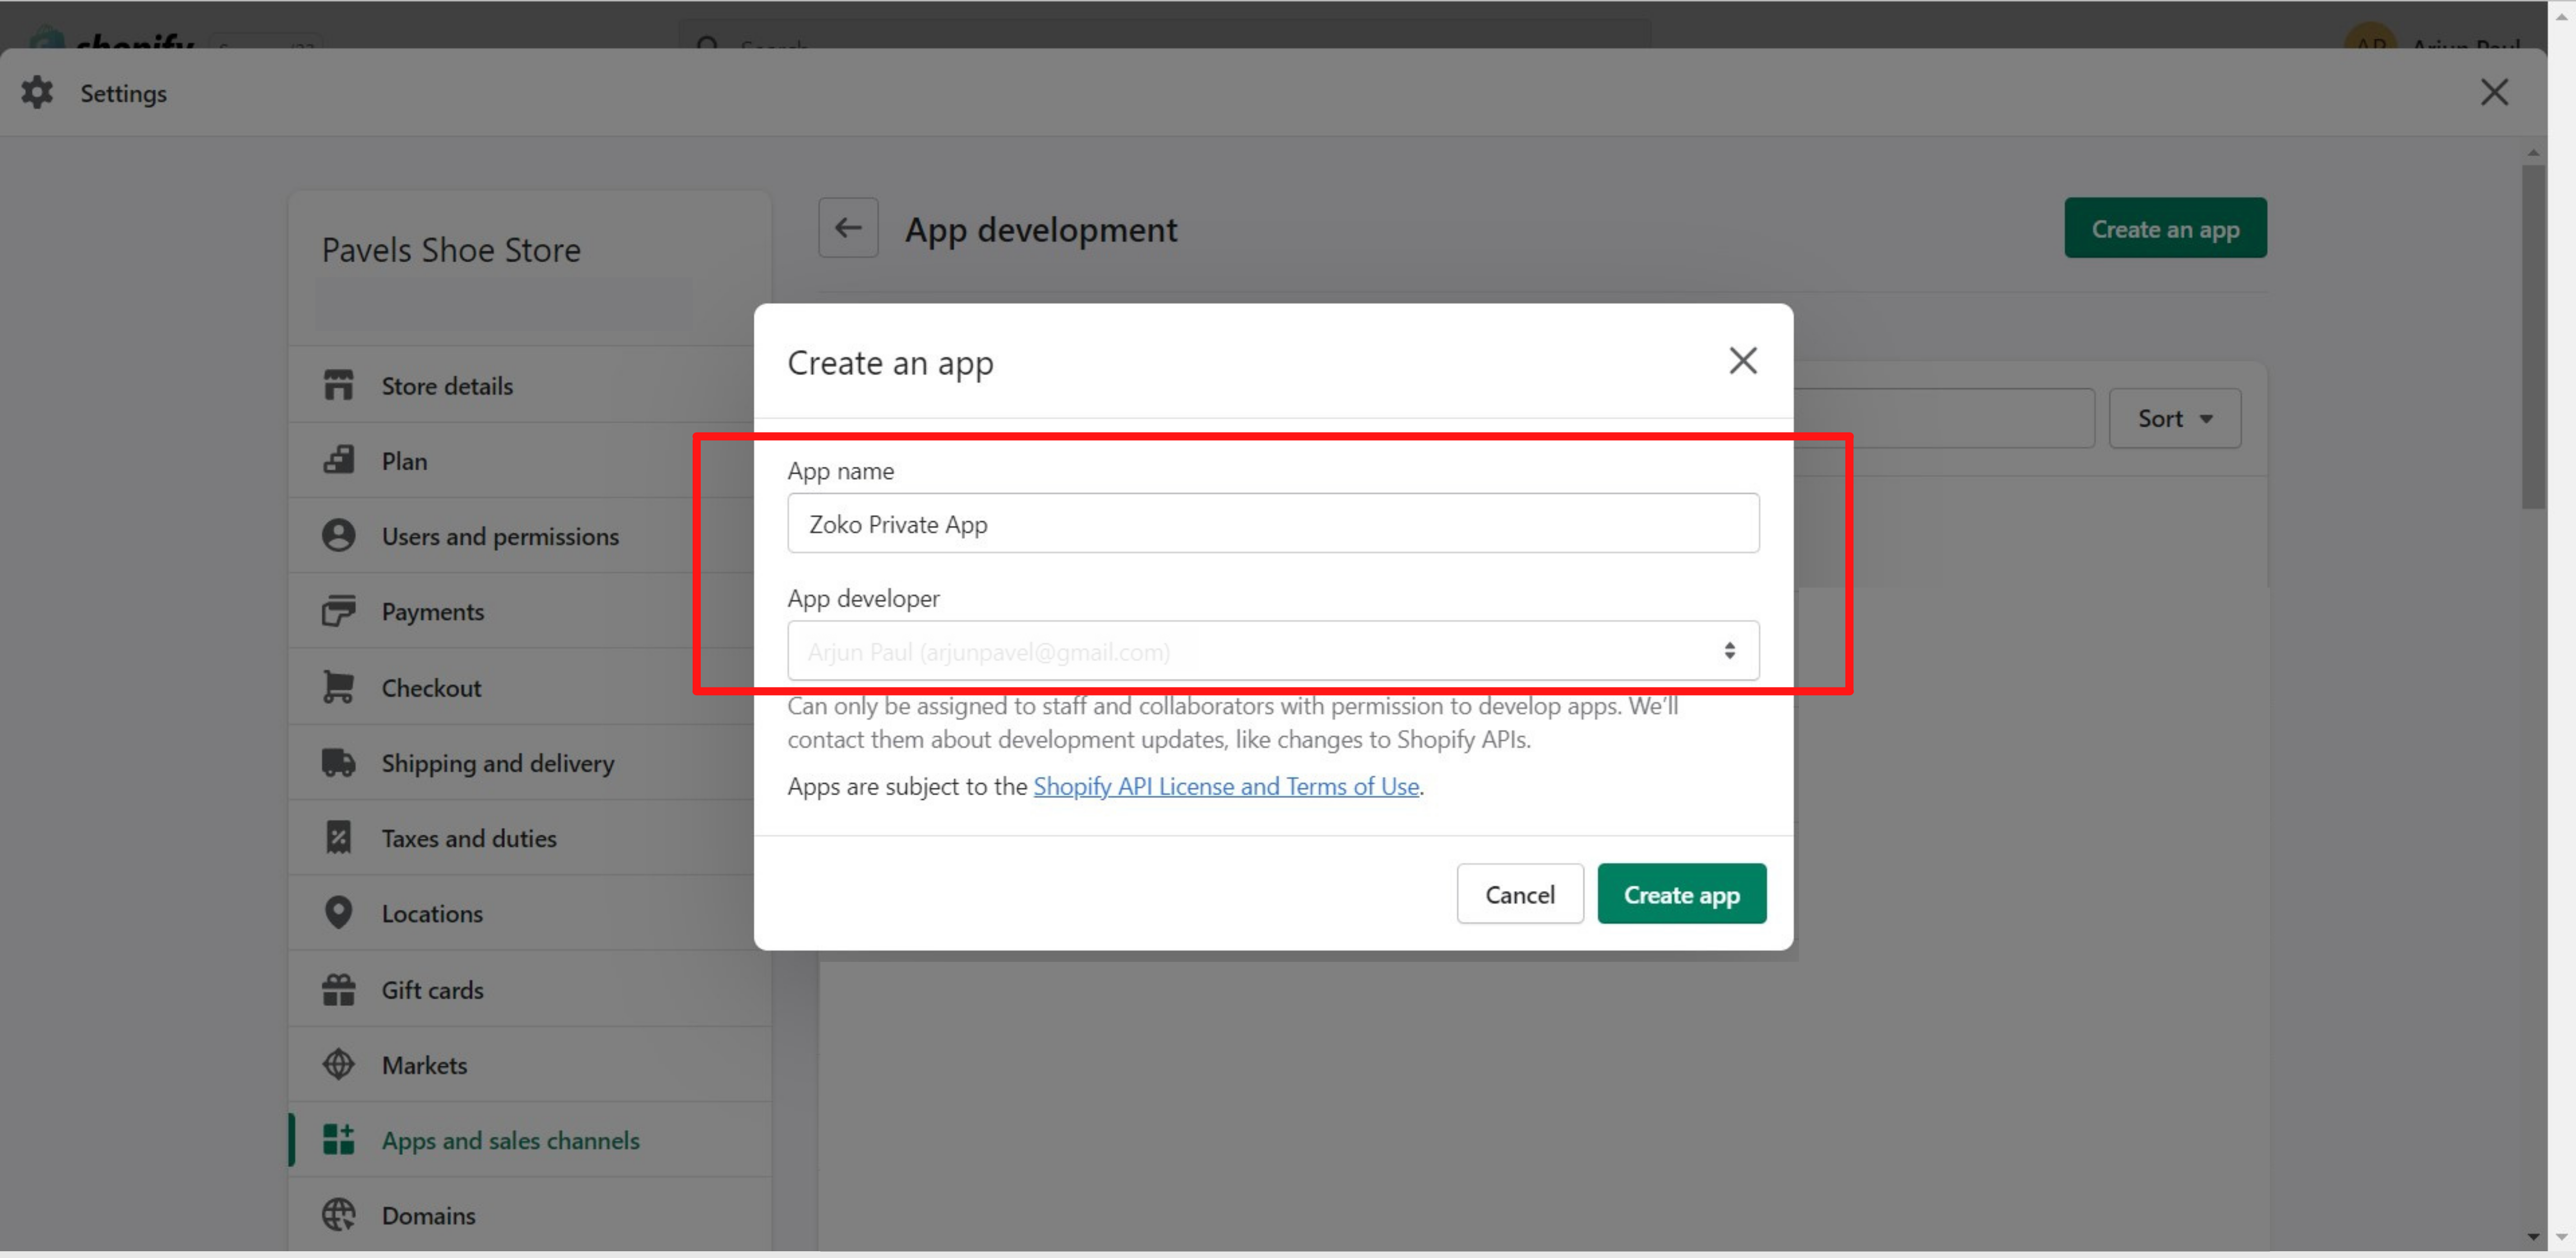2576x1258 pixels.
Task: Click the Checkout cart icon
Action: click(338, 687)
